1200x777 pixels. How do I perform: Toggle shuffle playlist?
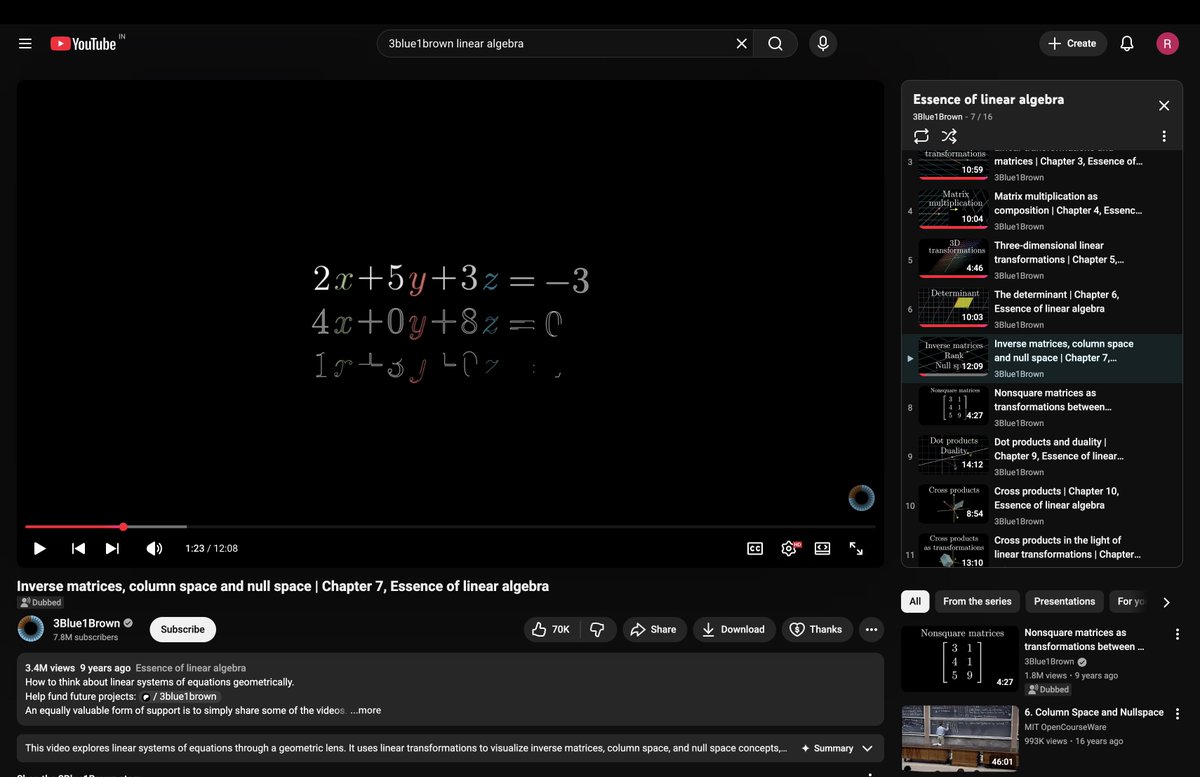click(x=949, y=136)
